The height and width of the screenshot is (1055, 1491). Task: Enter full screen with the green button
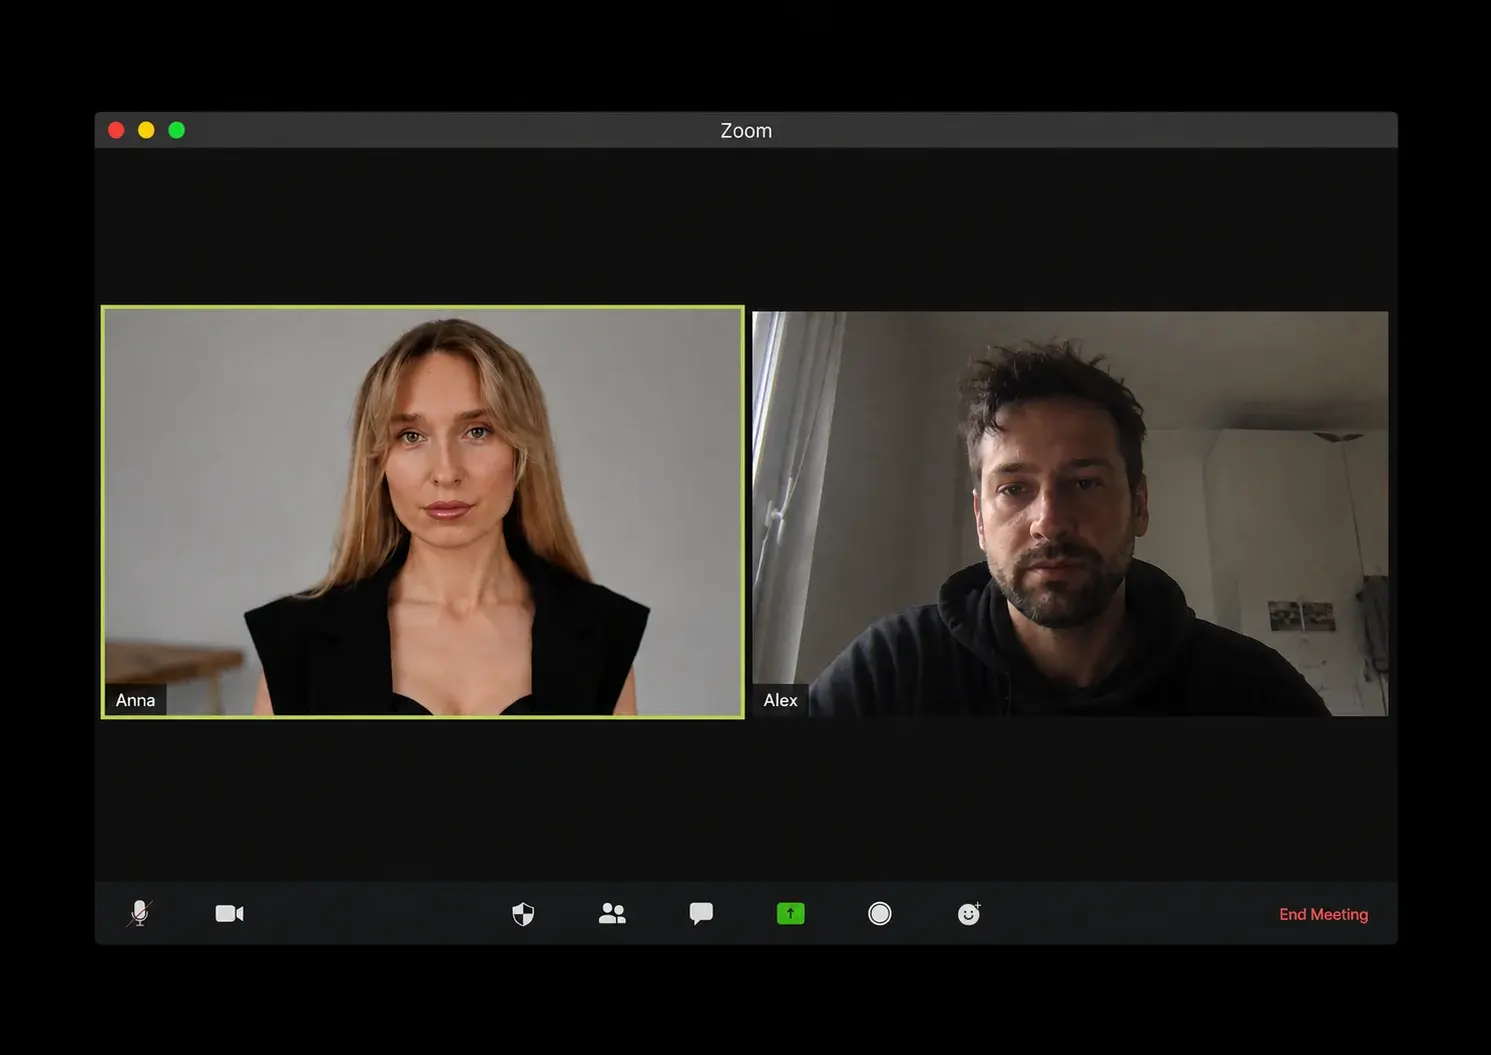[177, 130]
